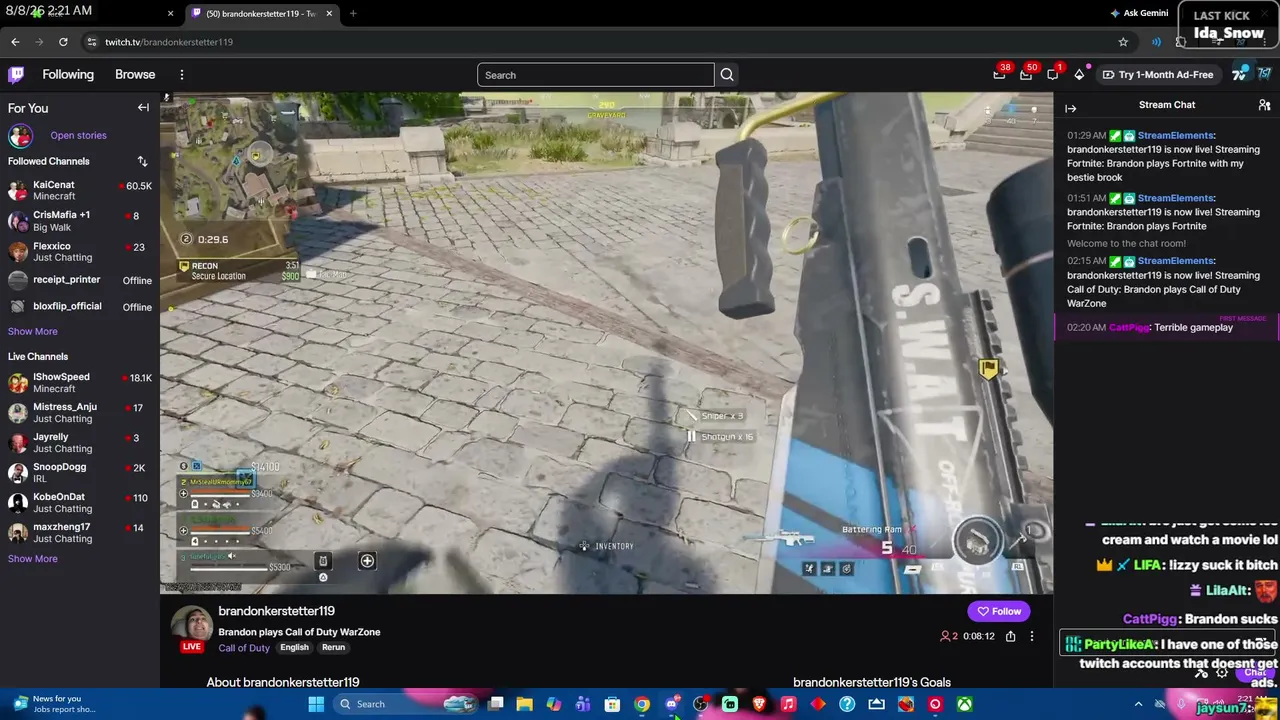This screenshot has height=720, width=1280.
Task: Expand Live Channels with Show More
Action: [x=33, y=559]
